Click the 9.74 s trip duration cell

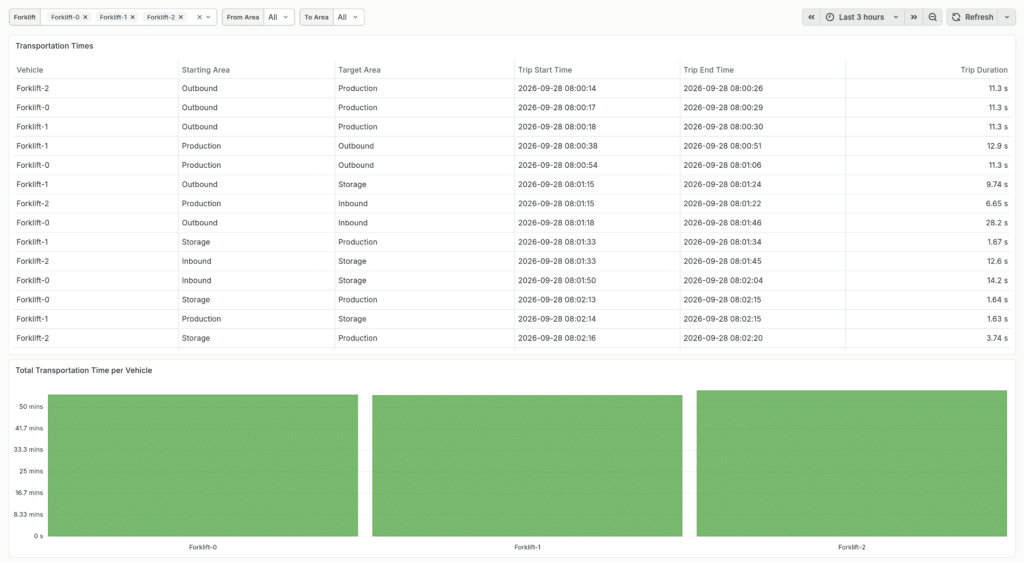[x=997, y=184]
